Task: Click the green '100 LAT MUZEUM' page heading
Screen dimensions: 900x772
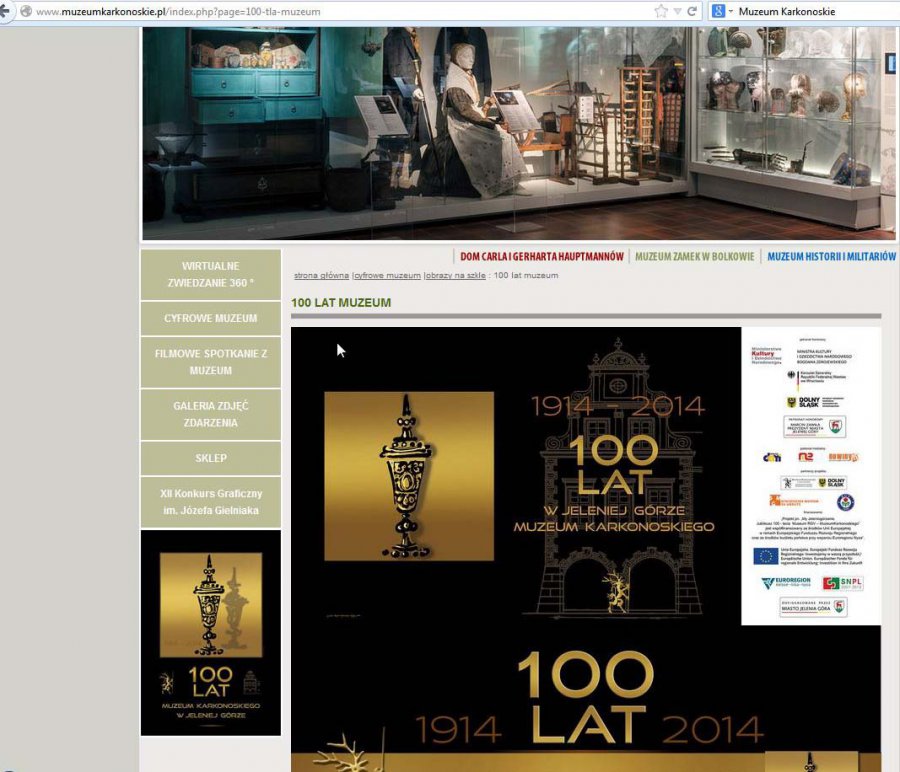Action: pyautogui.click(x=341, y=302)
